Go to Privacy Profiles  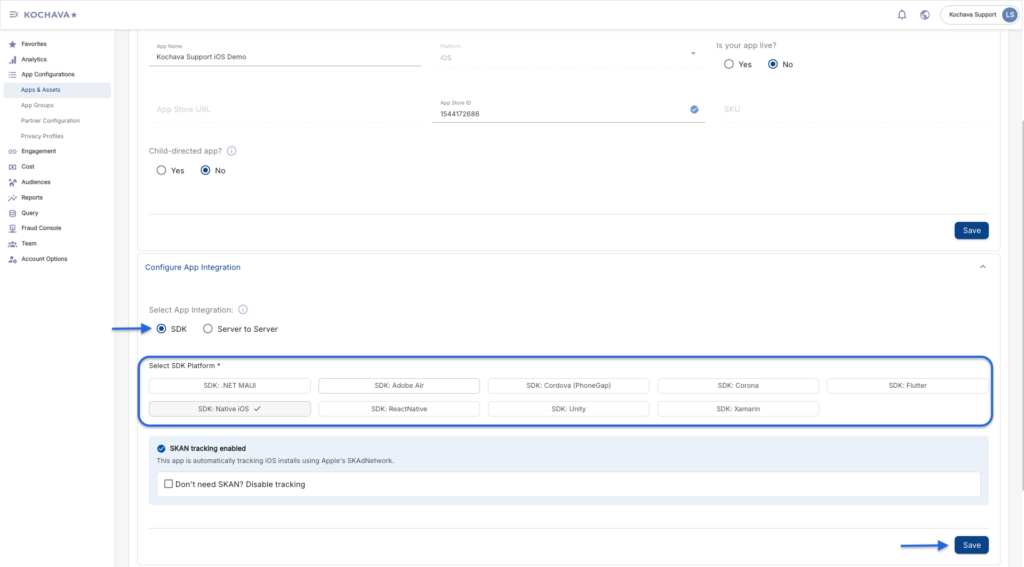click(42, 136)
